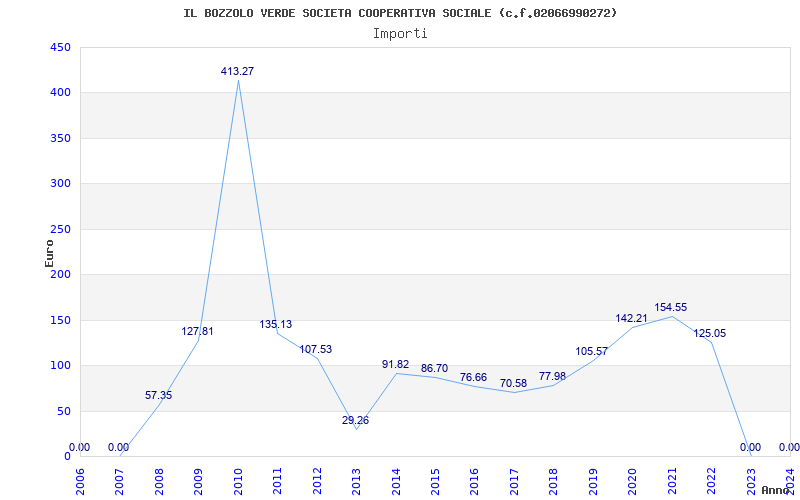Click the 2023 x-axis year label
Screen dimensions: 800x500
click(x=751, y=481)
